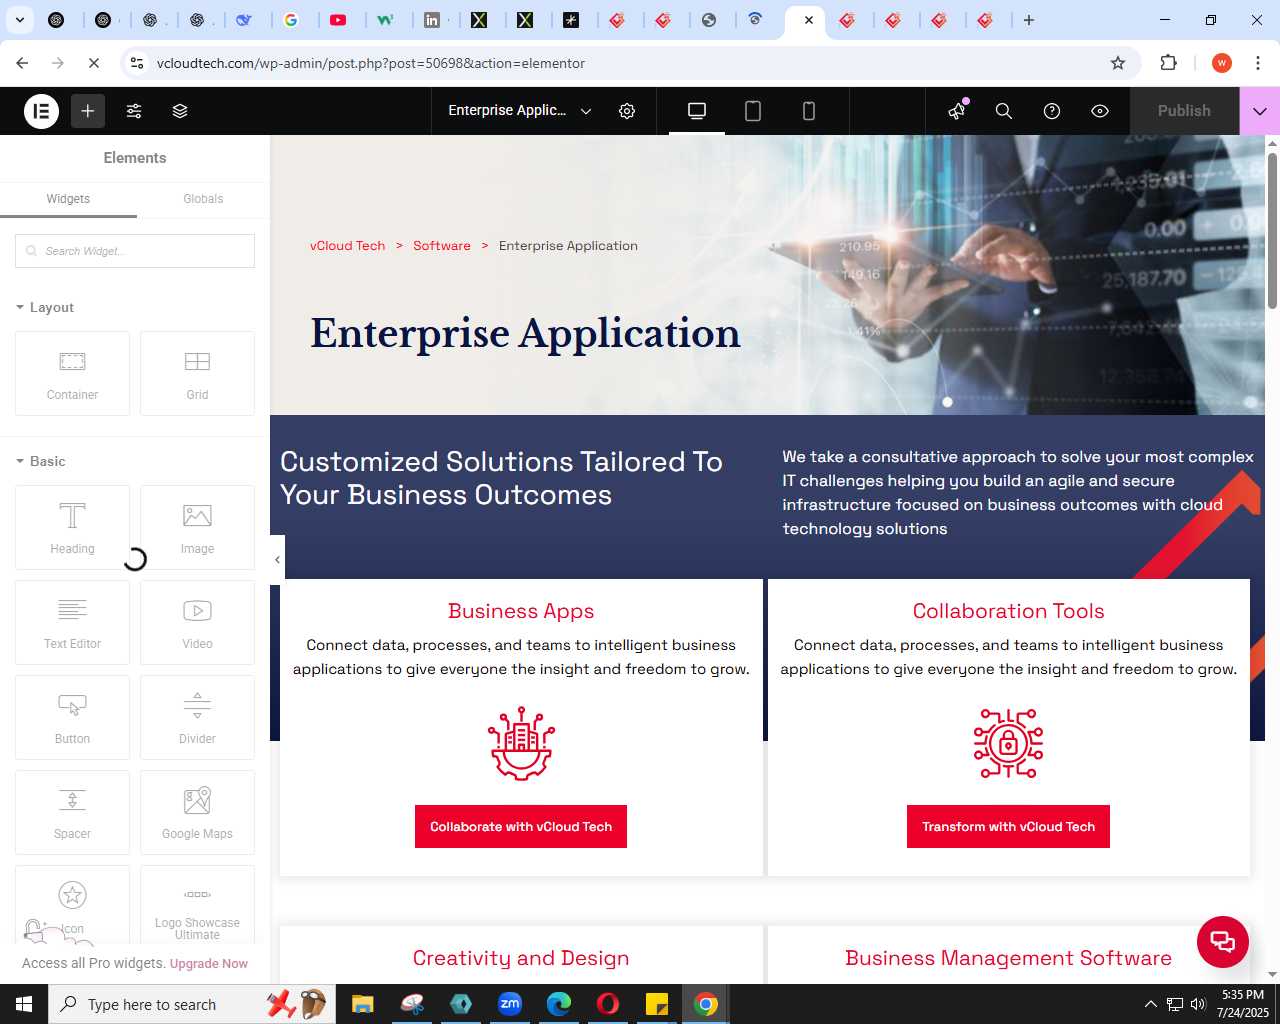The image size is (1280, 1024).
Task: Click the Software breadcrumb link
Action: click(x=442, y=246)
